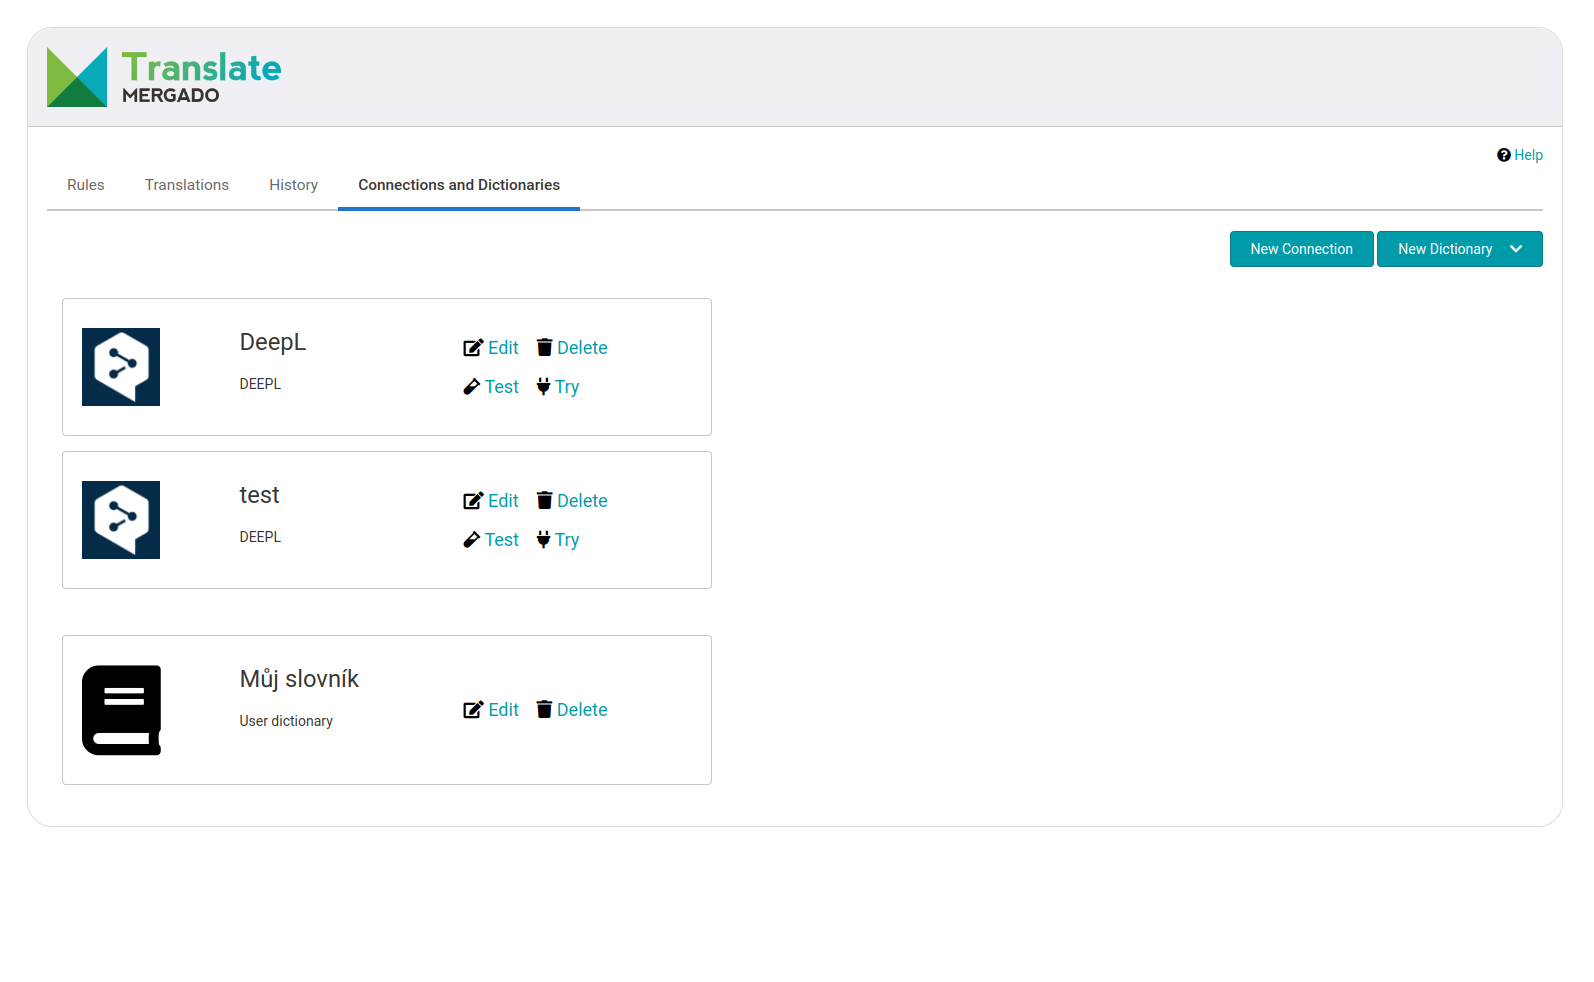
Task: Select the Můj slovník title
Action: 299,679
